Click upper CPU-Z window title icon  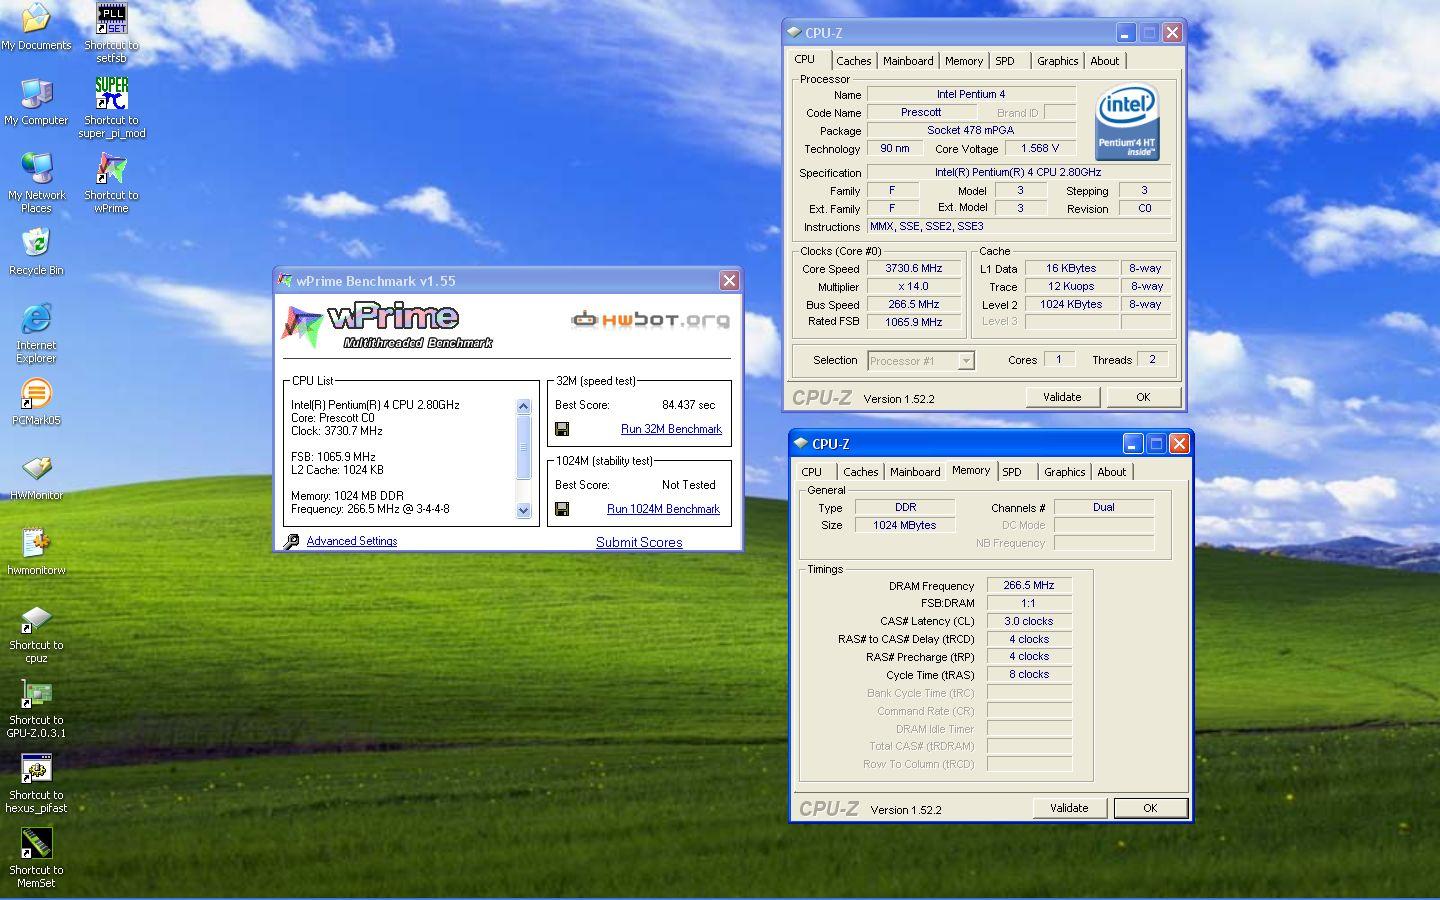tap(794, 32)
